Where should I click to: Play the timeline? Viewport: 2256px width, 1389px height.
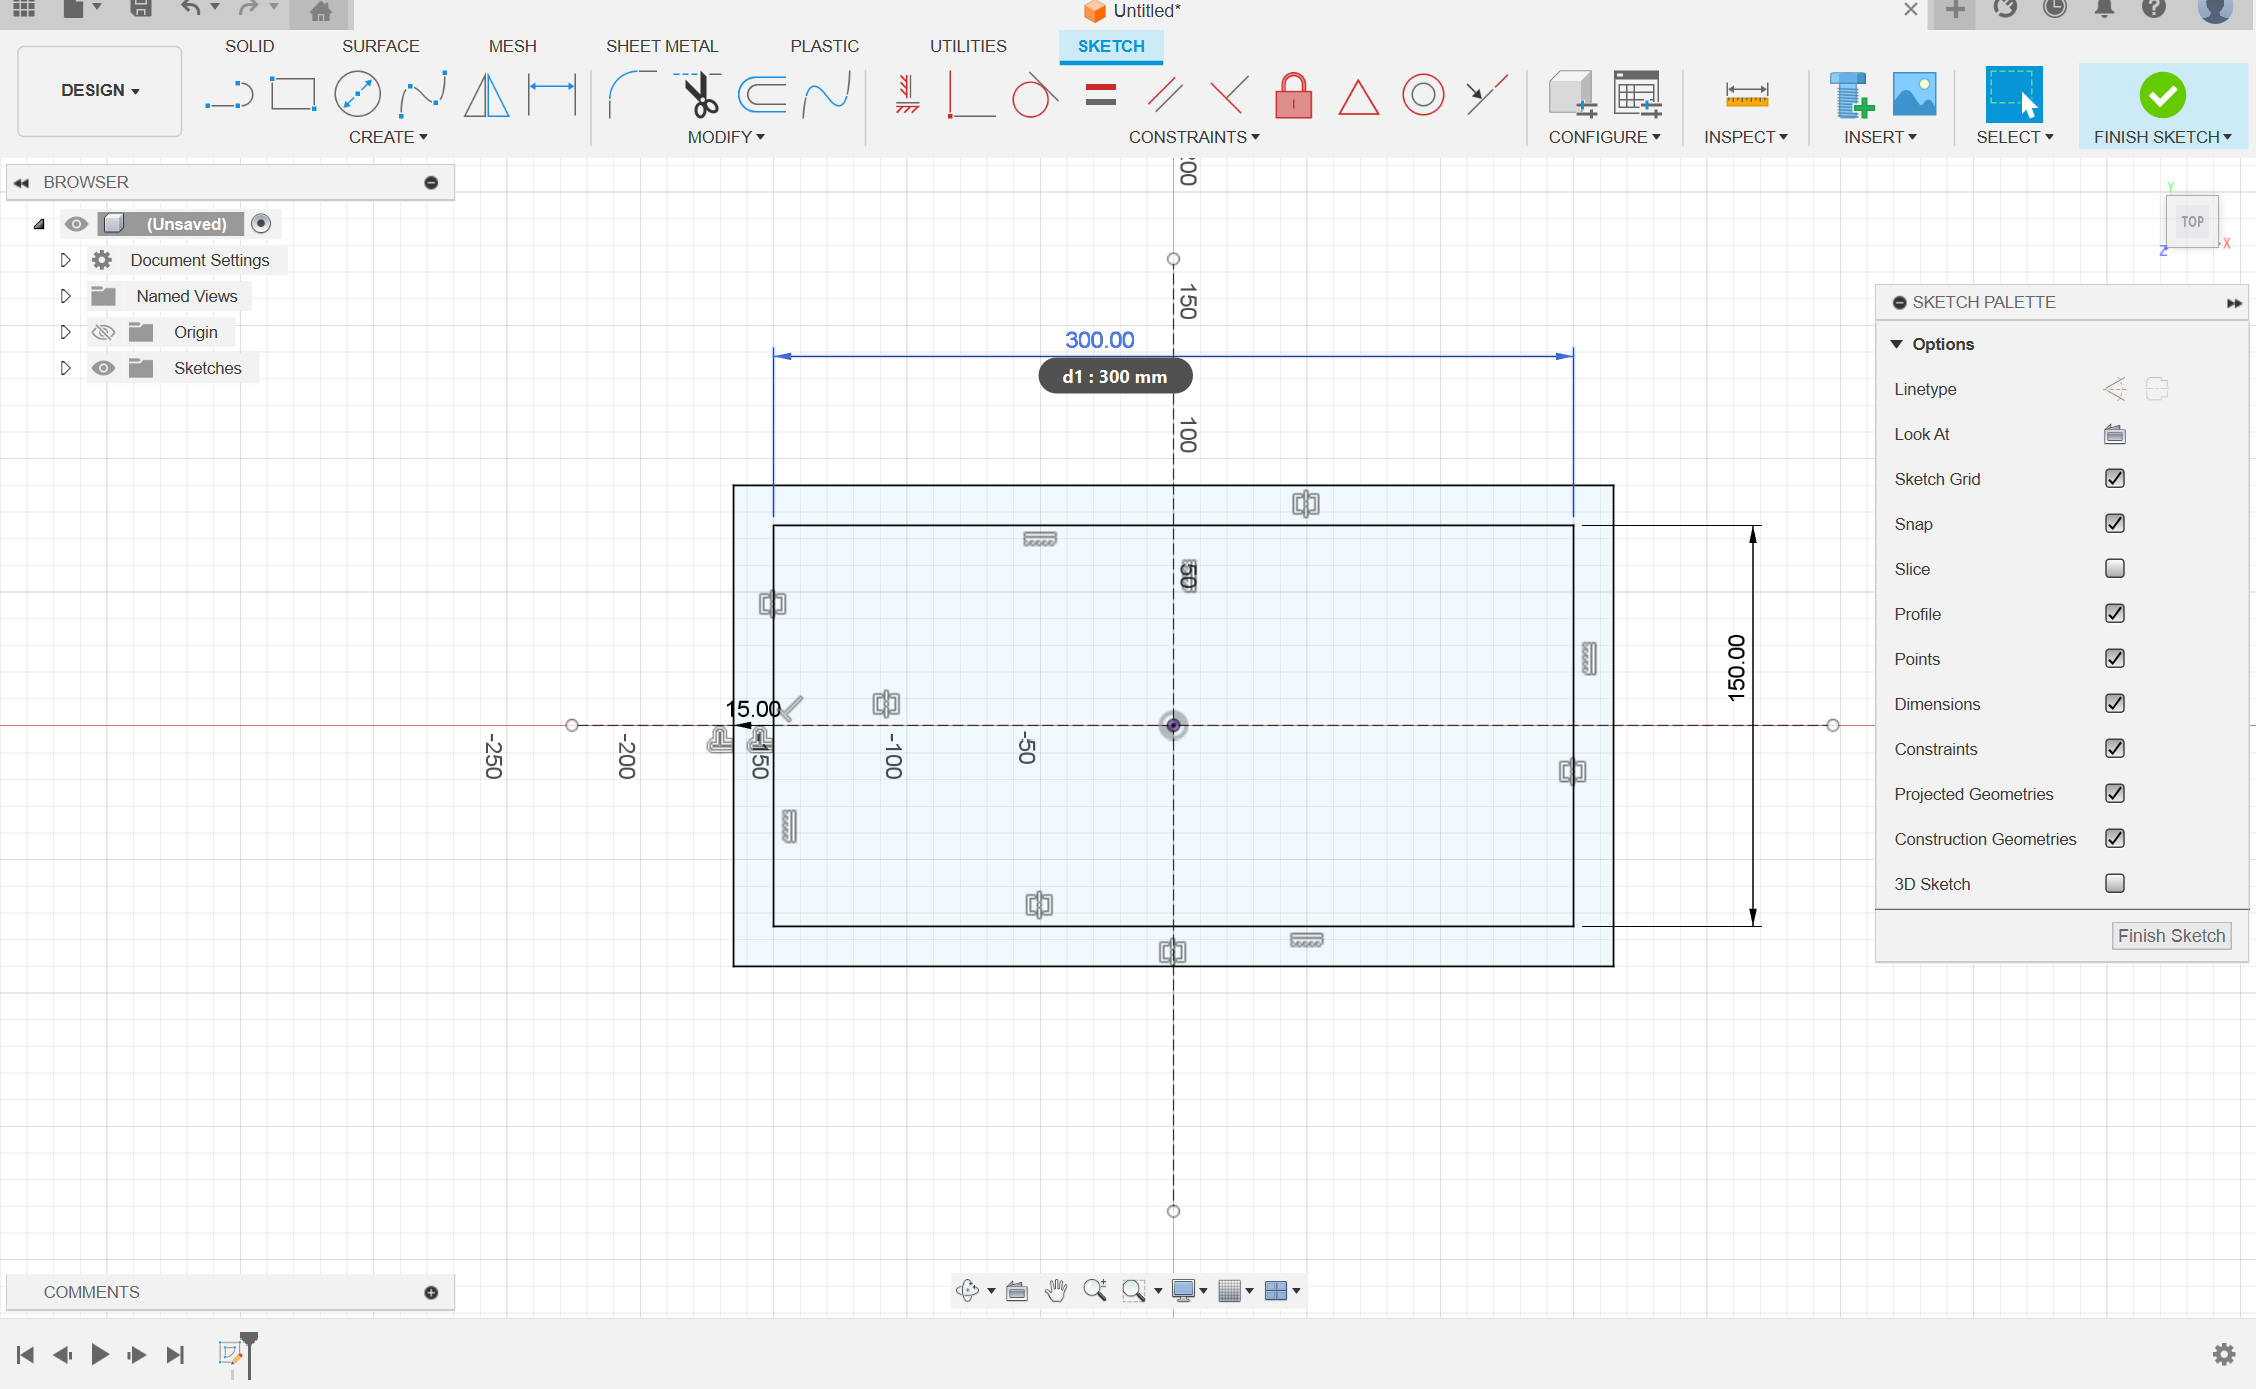100,1354
